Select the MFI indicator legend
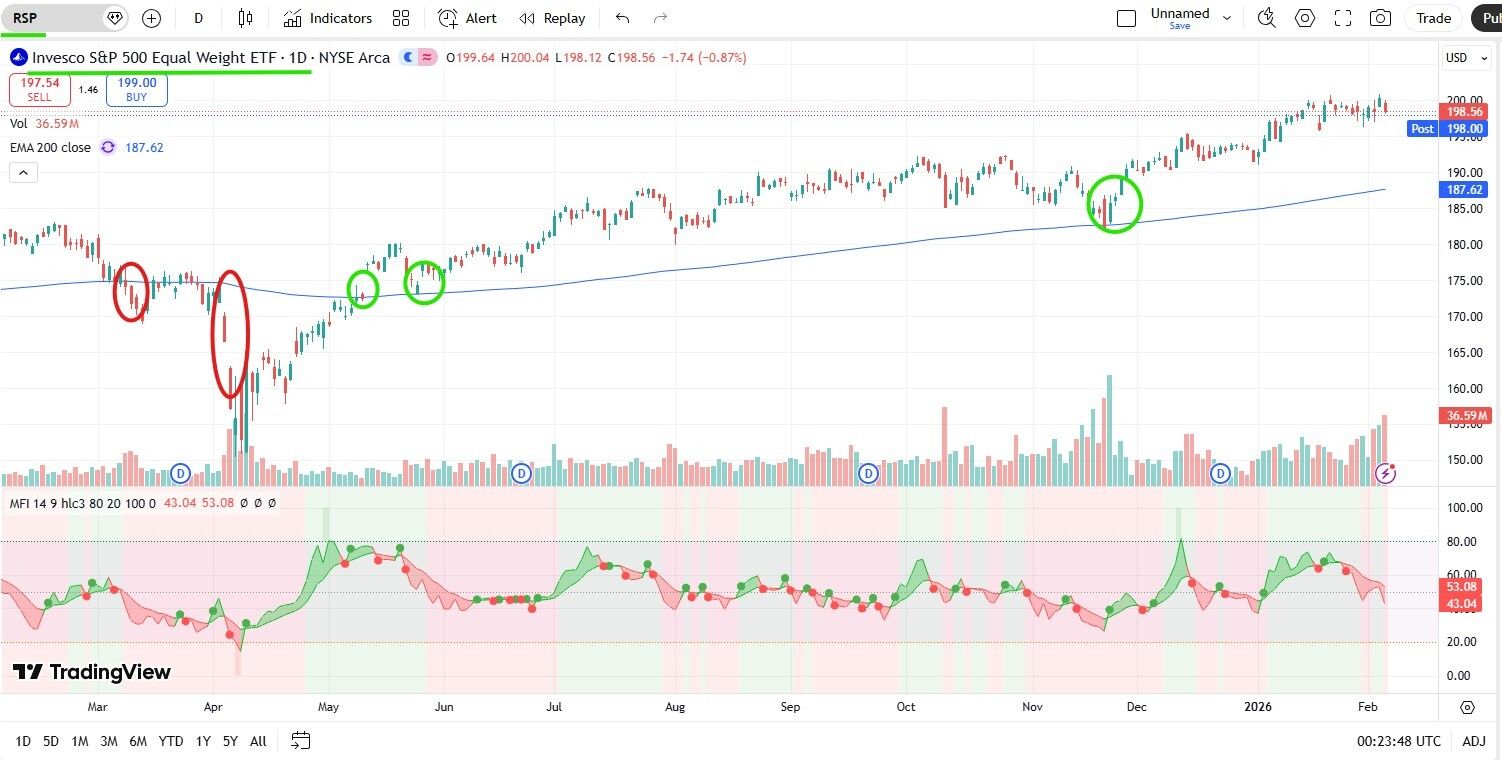Viewport: 1502px width, 760px height. (82, 503)
